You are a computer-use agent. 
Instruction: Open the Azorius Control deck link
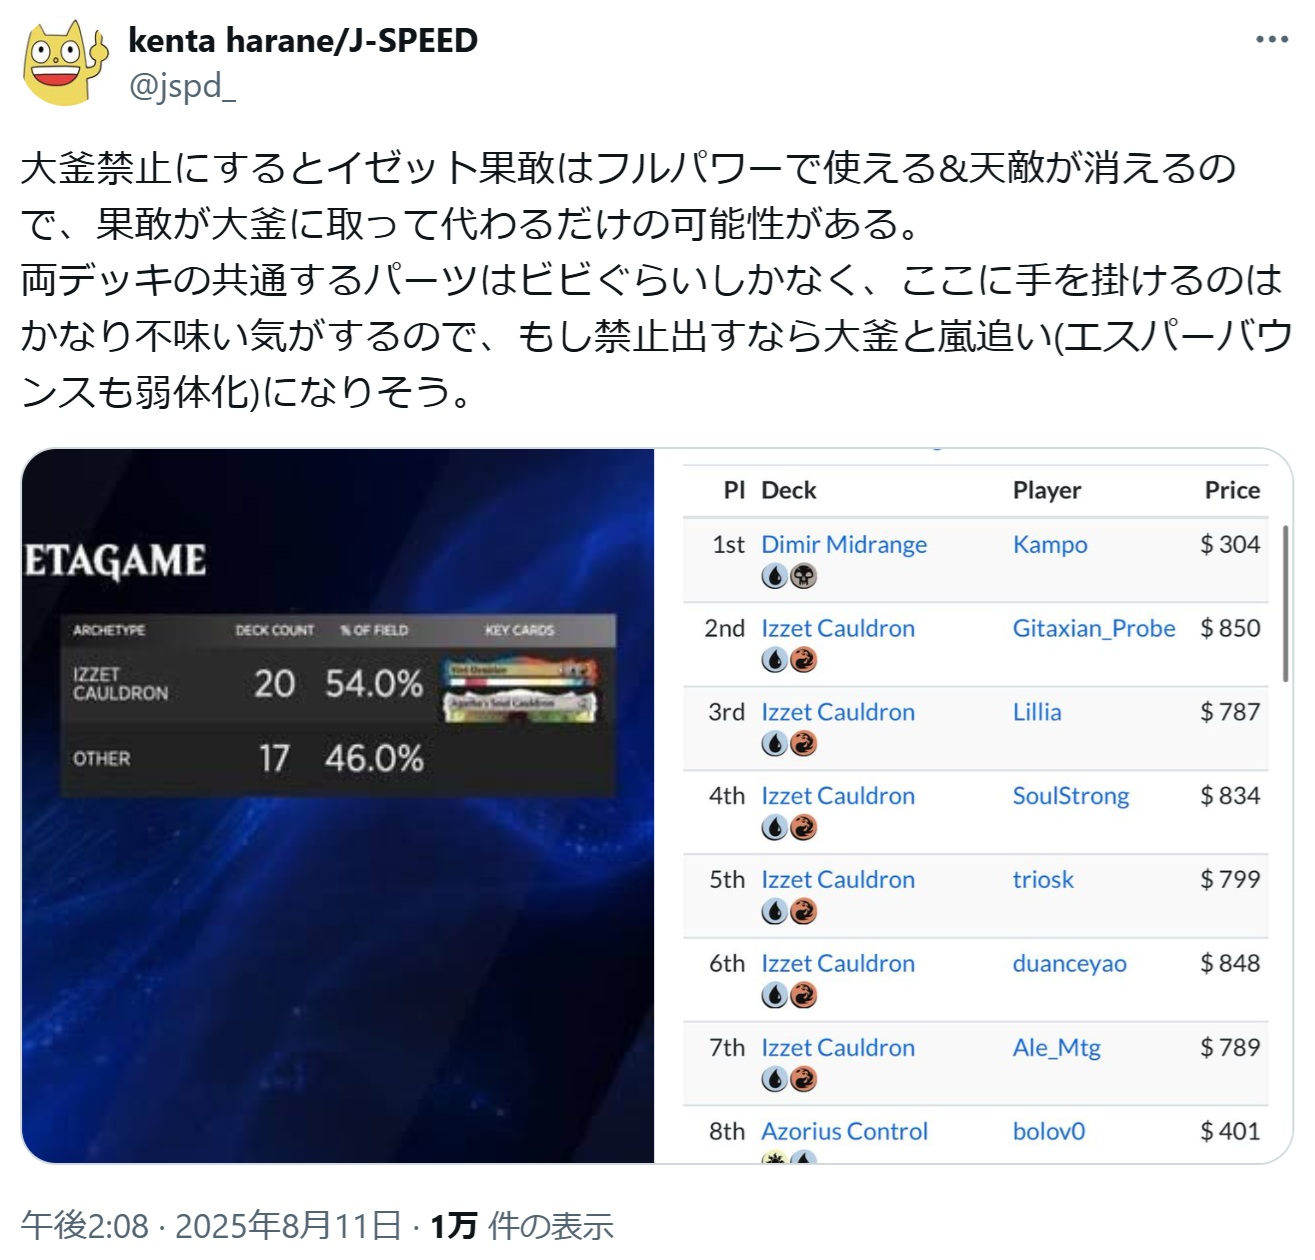pyautogui.click(x=844, y=1131)
